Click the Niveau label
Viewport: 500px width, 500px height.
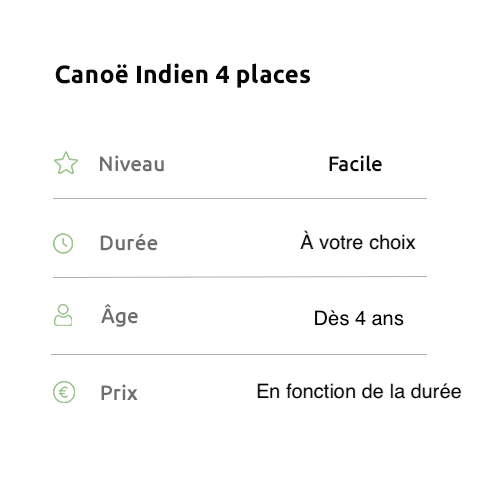(x=132, y=164)
